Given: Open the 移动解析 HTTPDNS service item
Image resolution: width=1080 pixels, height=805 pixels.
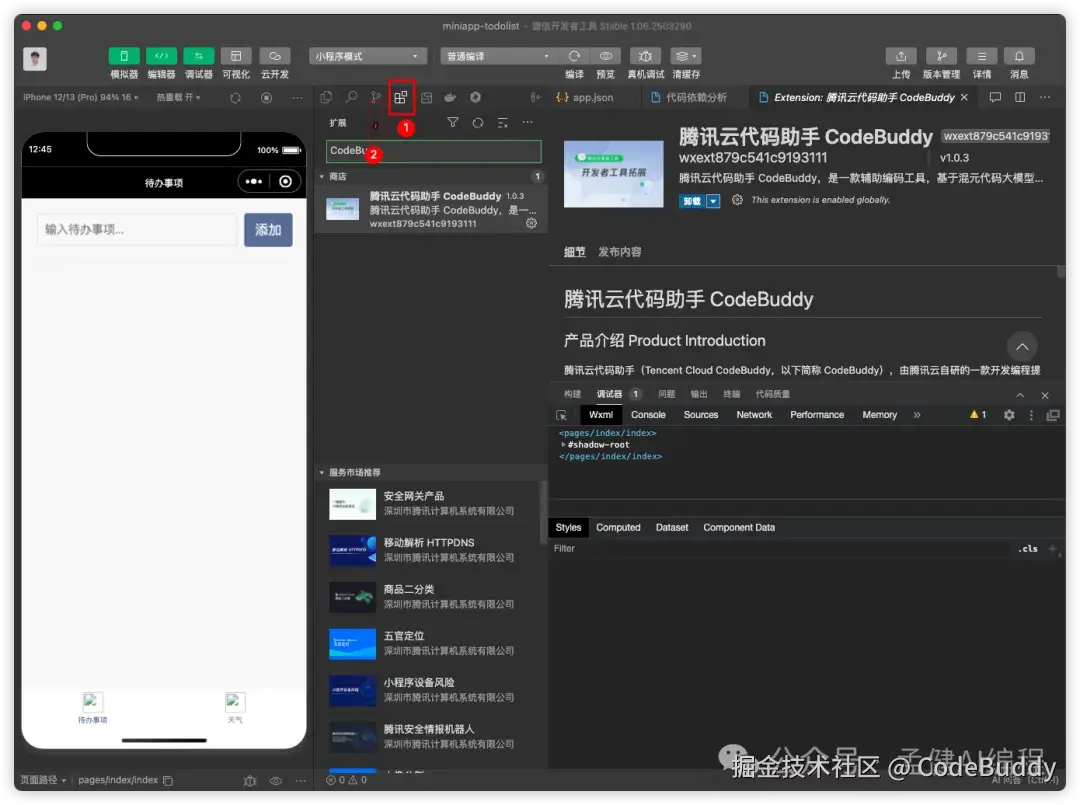Looking at the screenshot, I should pyautogui.click(x=432, y=550).
